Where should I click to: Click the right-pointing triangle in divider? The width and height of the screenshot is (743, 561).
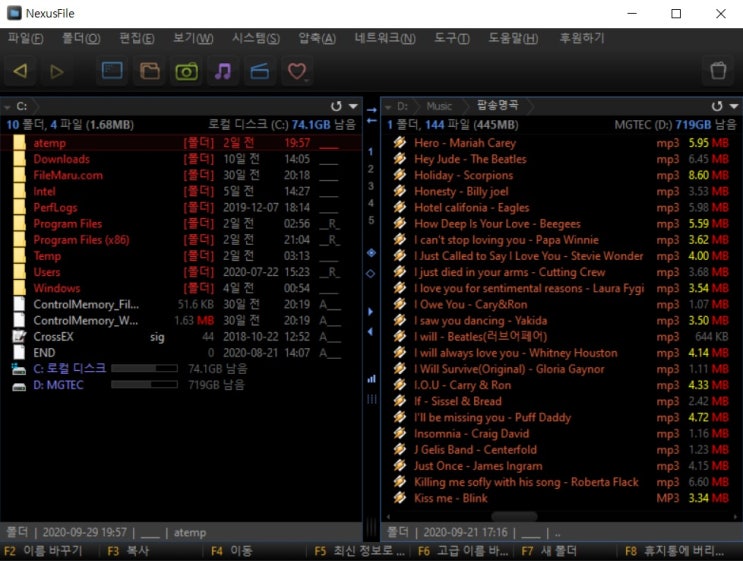371,311
